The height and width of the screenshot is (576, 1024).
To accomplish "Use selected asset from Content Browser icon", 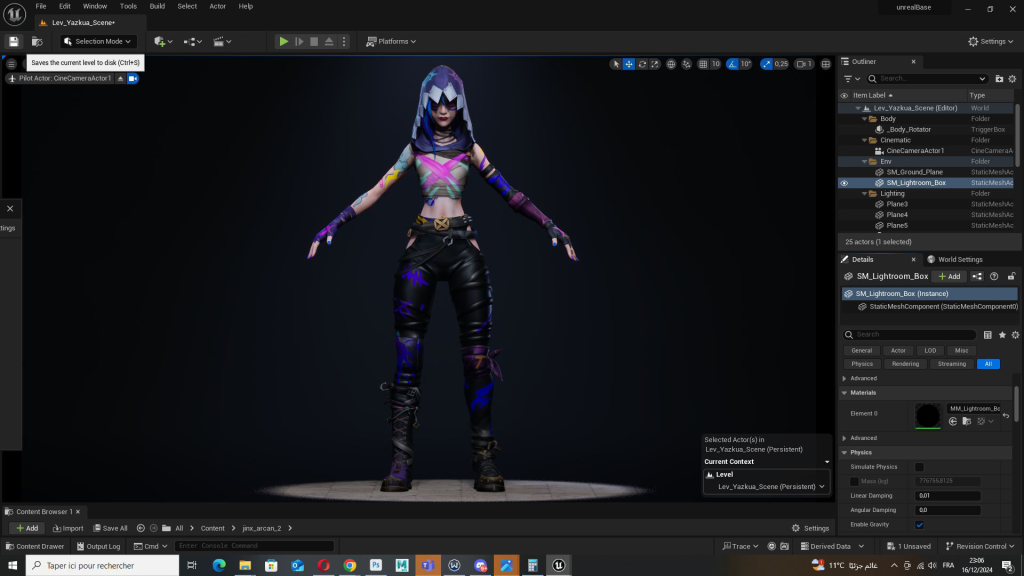I will tap(953, 422).
